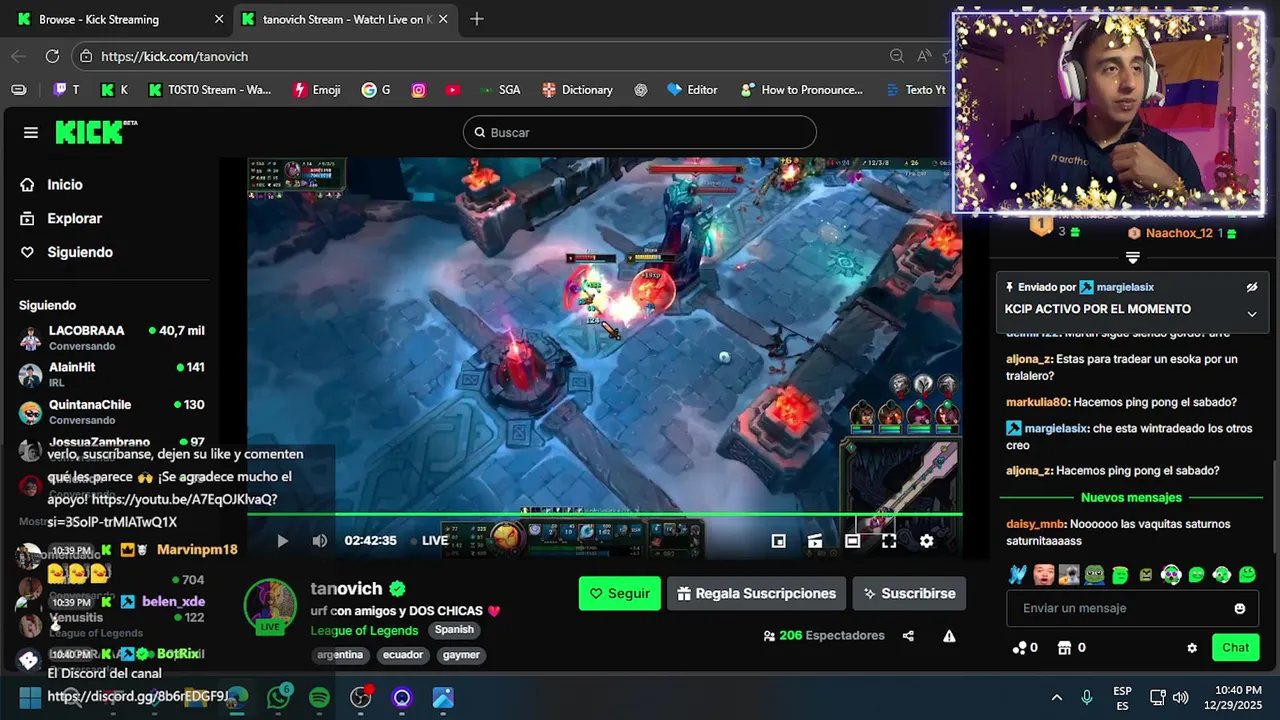The width and height of the screenshot is (1280, 720).
Task: Open WhatsApp from the taskbar
Action: [278, 697]
